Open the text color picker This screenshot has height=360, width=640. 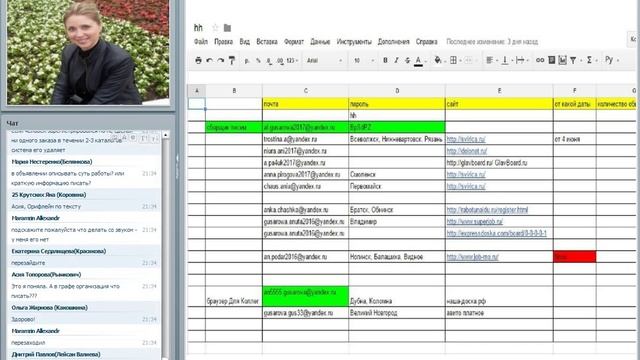tap(418, 61)
